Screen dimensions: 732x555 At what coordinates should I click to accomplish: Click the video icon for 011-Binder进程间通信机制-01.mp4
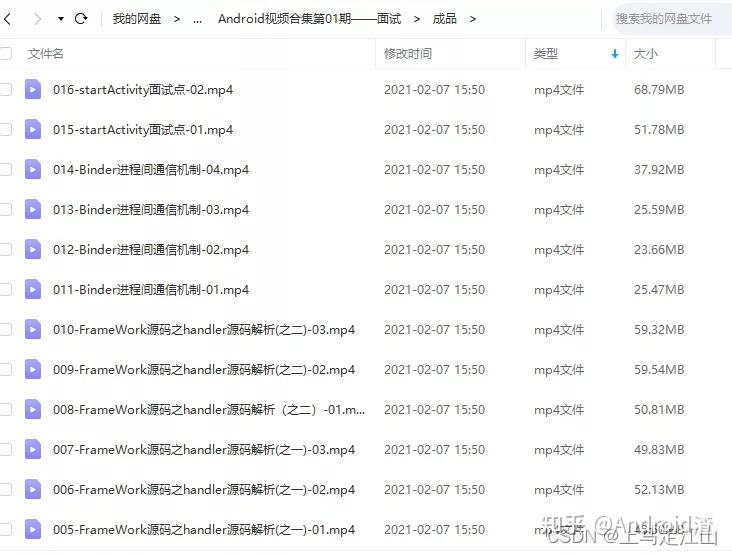pos(33,289)
